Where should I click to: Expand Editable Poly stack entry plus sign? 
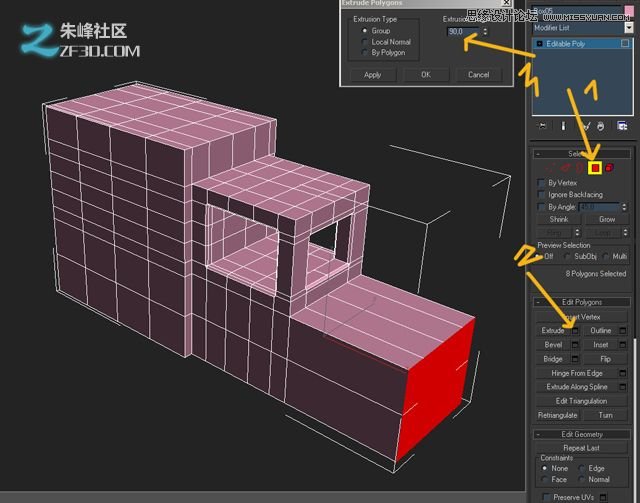click(x=540, y=43)
